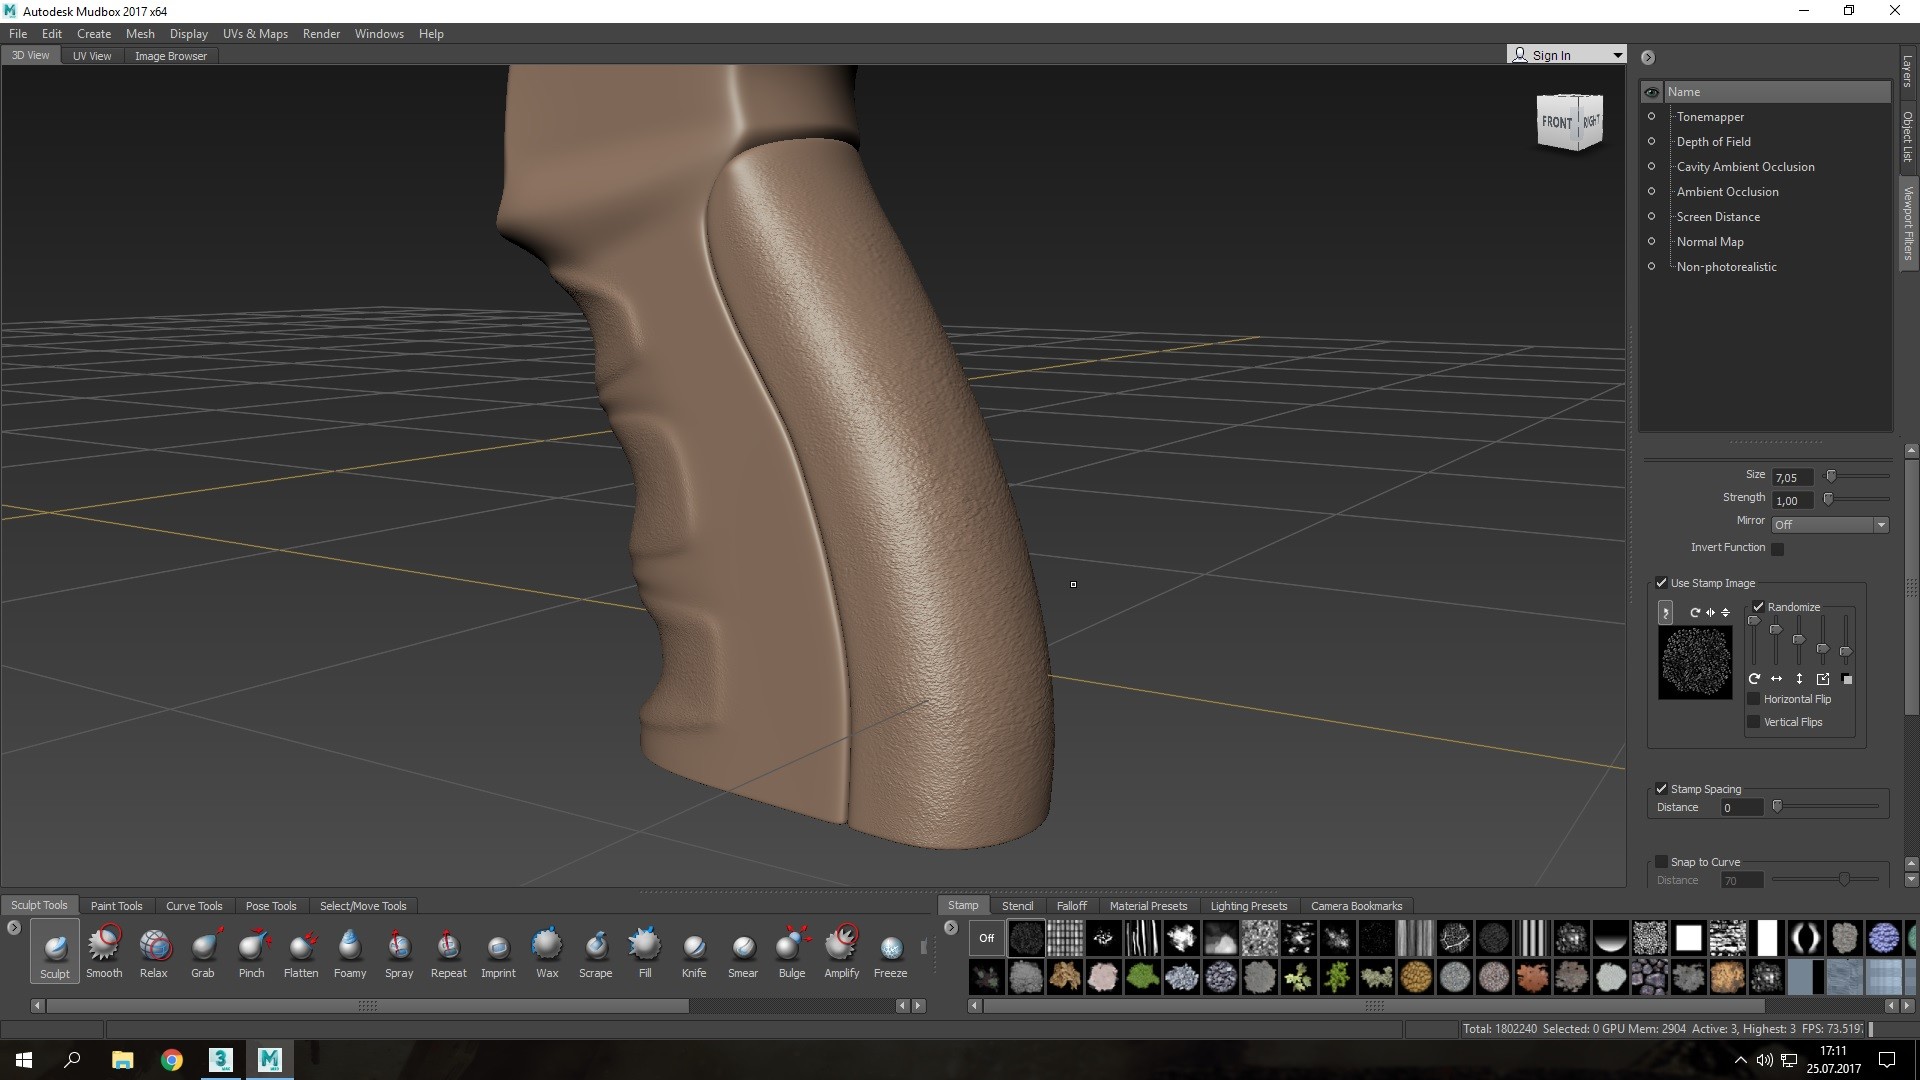Click stamp tray scroll left arrow

[975, 1006]
